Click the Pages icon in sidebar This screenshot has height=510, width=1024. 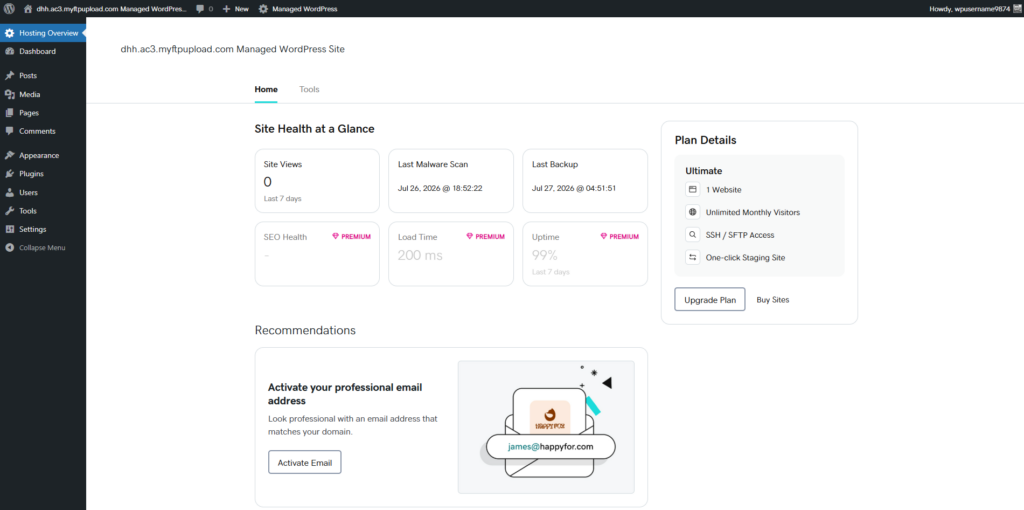[9, 112]
